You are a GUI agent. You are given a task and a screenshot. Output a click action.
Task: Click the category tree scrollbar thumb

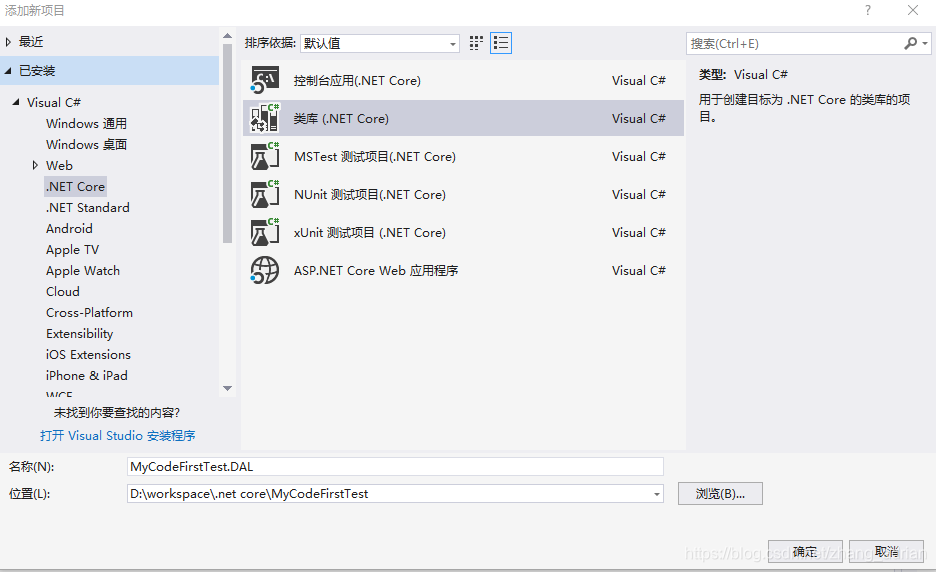227,143
